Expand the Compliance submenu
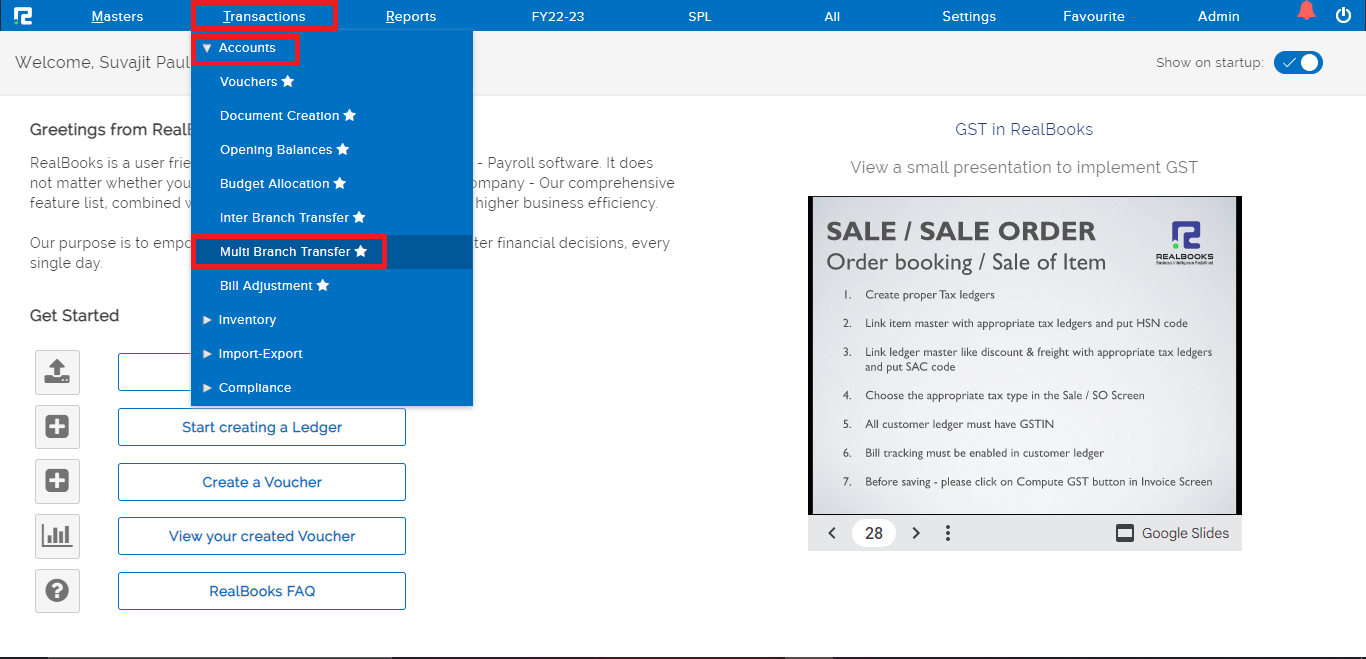 coord(254,388)
